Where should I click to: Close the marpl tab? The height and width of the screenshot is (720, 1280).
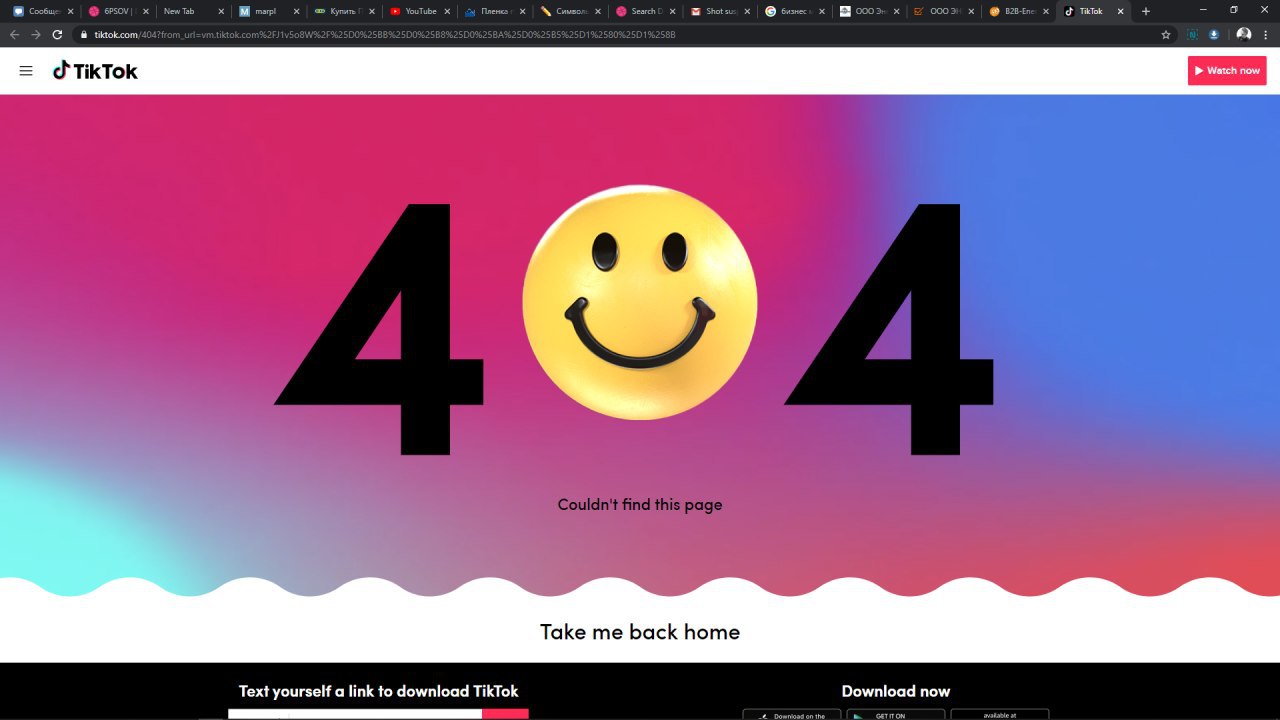click(x=296, y=11)
